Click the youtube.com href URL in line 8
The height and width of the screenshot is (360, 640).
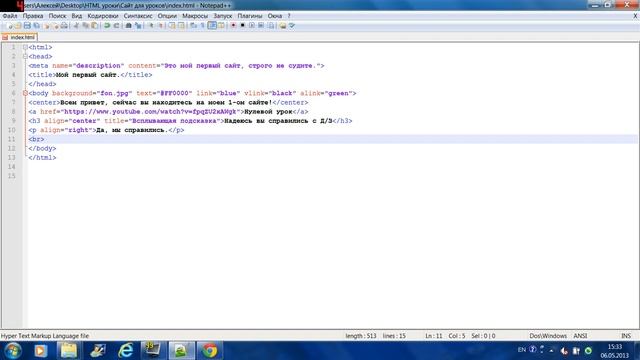pos(150,111)
